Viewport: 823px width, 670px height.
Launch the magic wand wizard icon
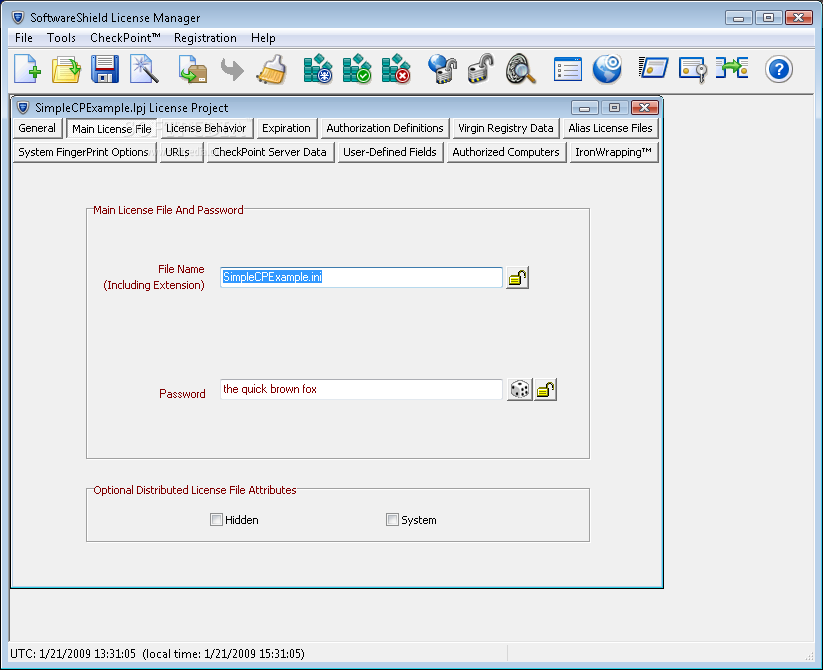(144, 69)
